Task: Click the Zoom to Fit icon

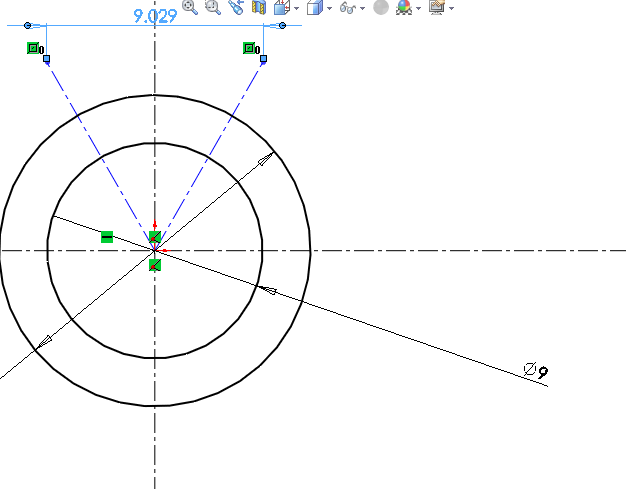Action: (x=190, y=7)
